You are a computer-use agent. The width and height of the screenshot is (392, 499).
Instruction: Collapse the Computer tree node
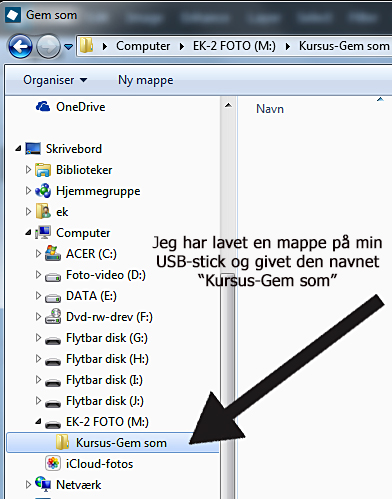tap(28, 233)
